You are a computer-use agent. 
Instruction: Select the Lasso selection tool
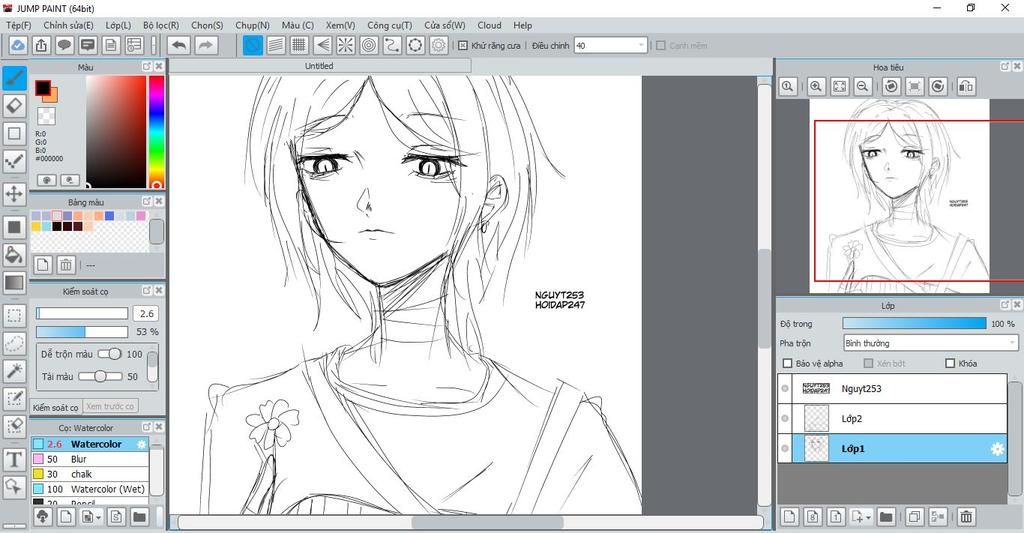14,344
